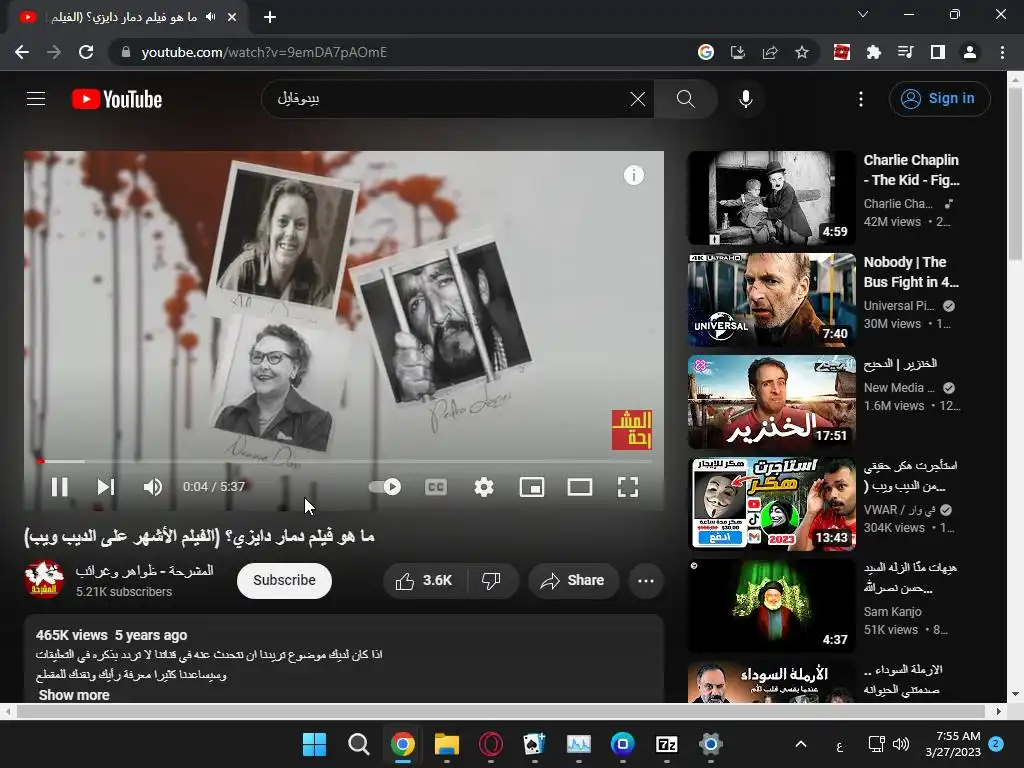The width and height of the screenshot is (1024, 768).
Task: Open Sam Kanjo video thumbnail
Action: (771, 605)
